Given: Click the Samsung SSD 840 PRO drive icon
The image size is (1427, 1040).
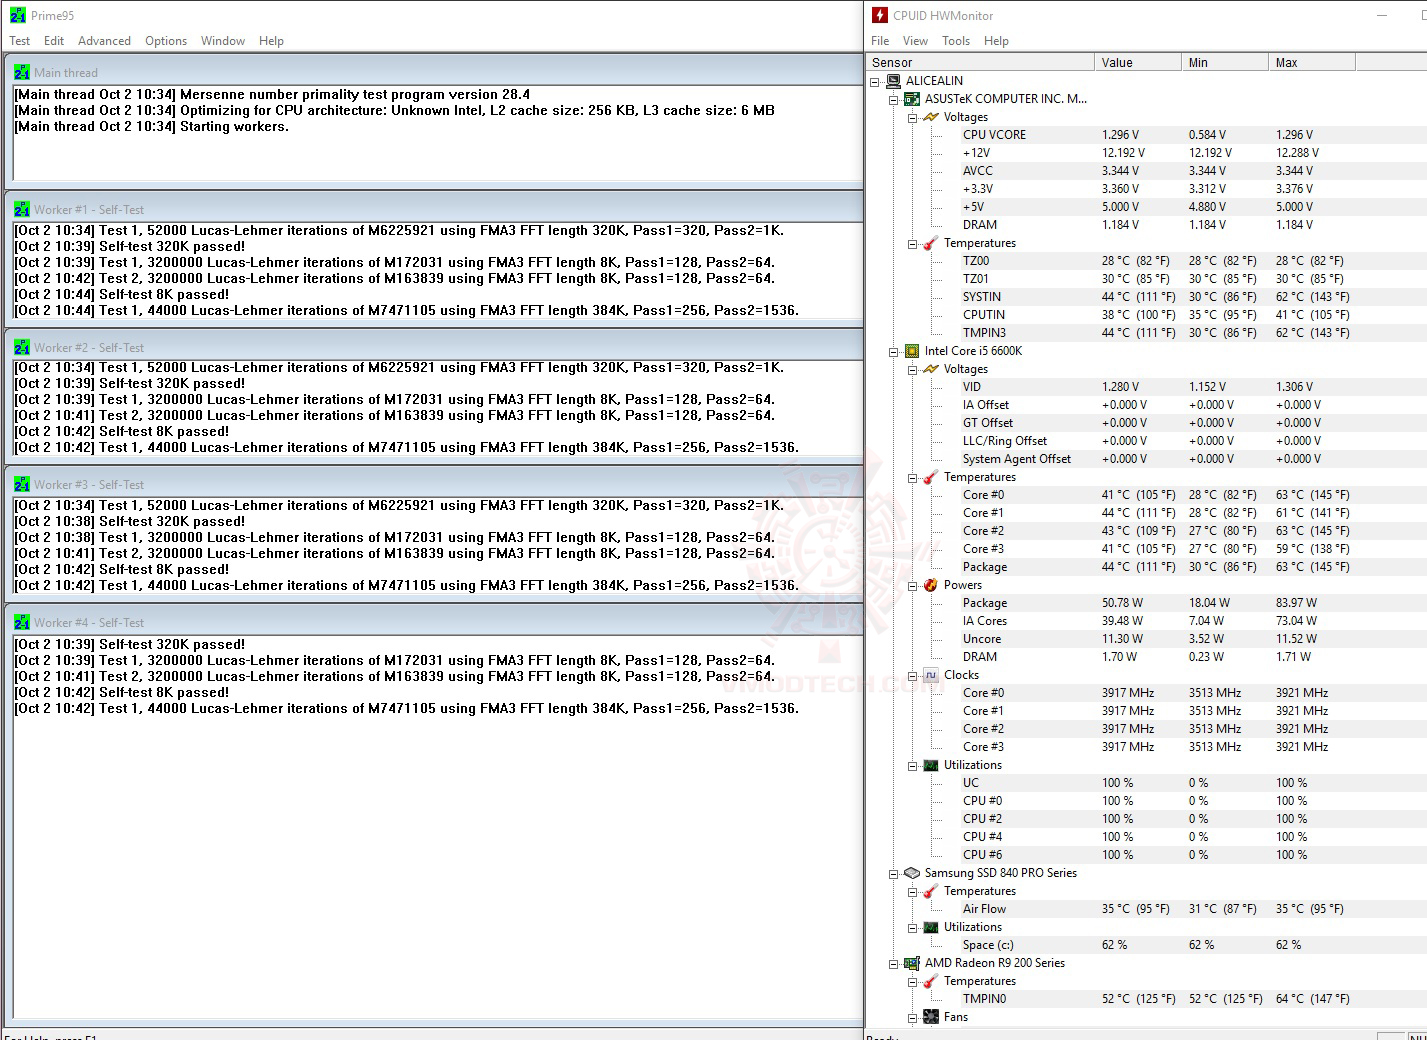Looking at the screenshot, I should pyautogui.click(x=912, y=873).
